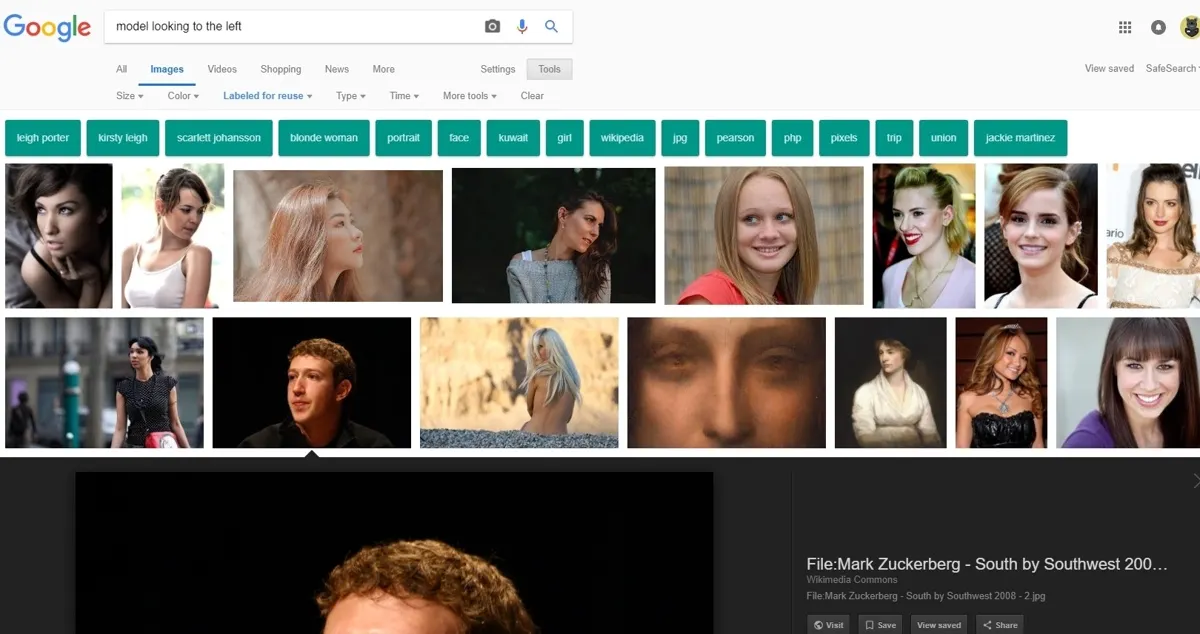This screenshot has height=634, width=1200.
Task: Click the large preview image
Action: tap(394, 553)
